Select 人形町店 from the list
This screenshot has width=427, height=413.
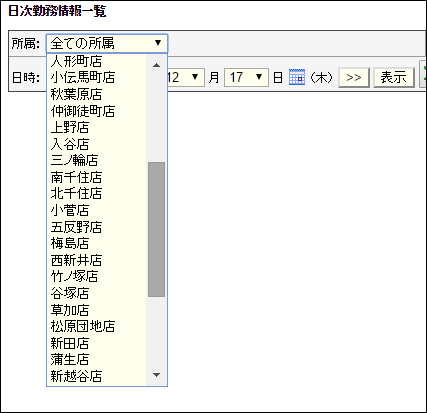pyautogui.click(x=97, y=61)
